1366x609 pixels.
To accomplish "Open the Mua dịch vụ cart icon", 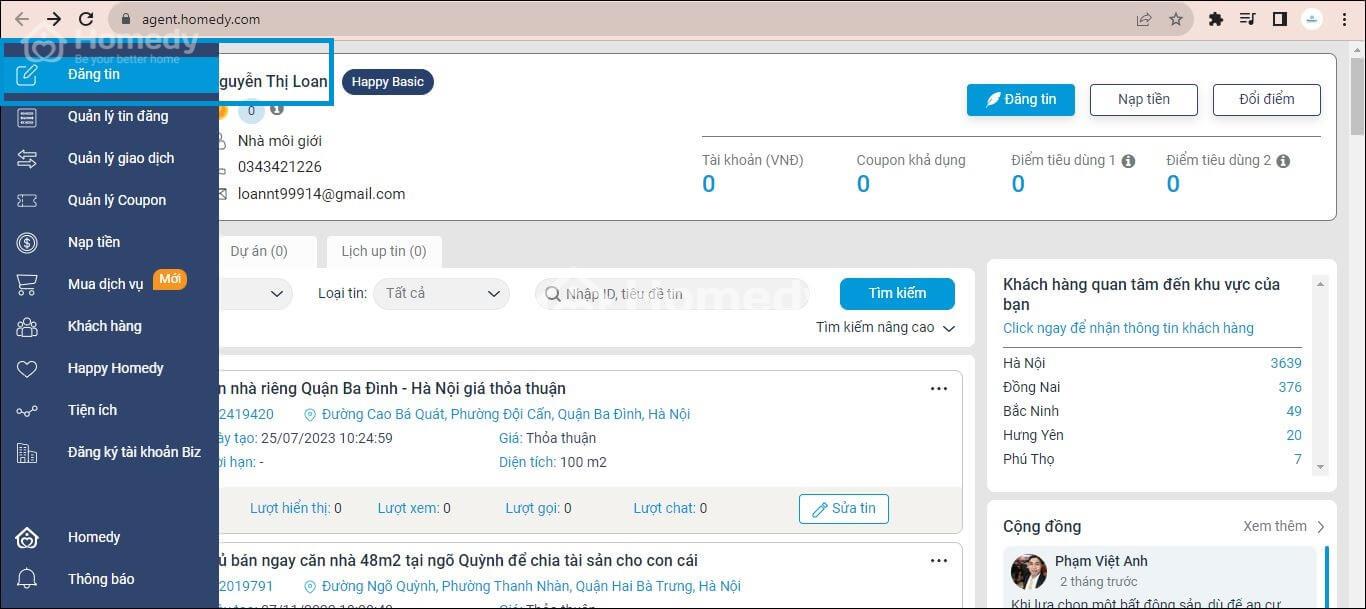I will point(27,284).
